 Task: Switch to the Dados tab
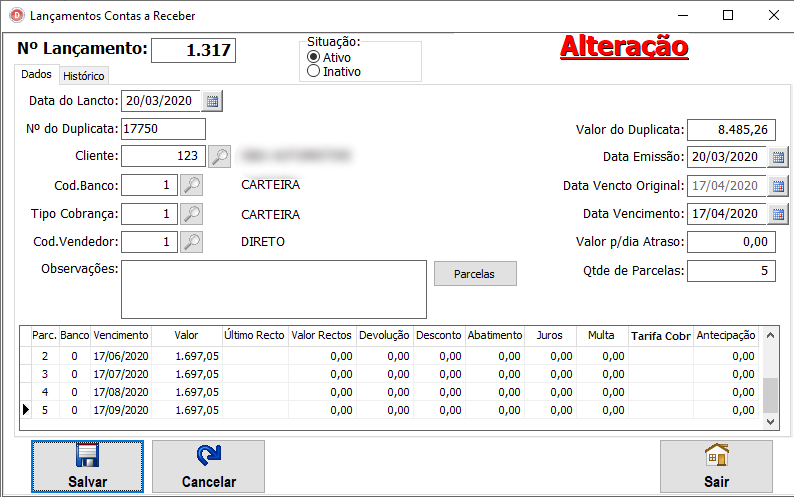pyautogui.click(x=37, y=75)
